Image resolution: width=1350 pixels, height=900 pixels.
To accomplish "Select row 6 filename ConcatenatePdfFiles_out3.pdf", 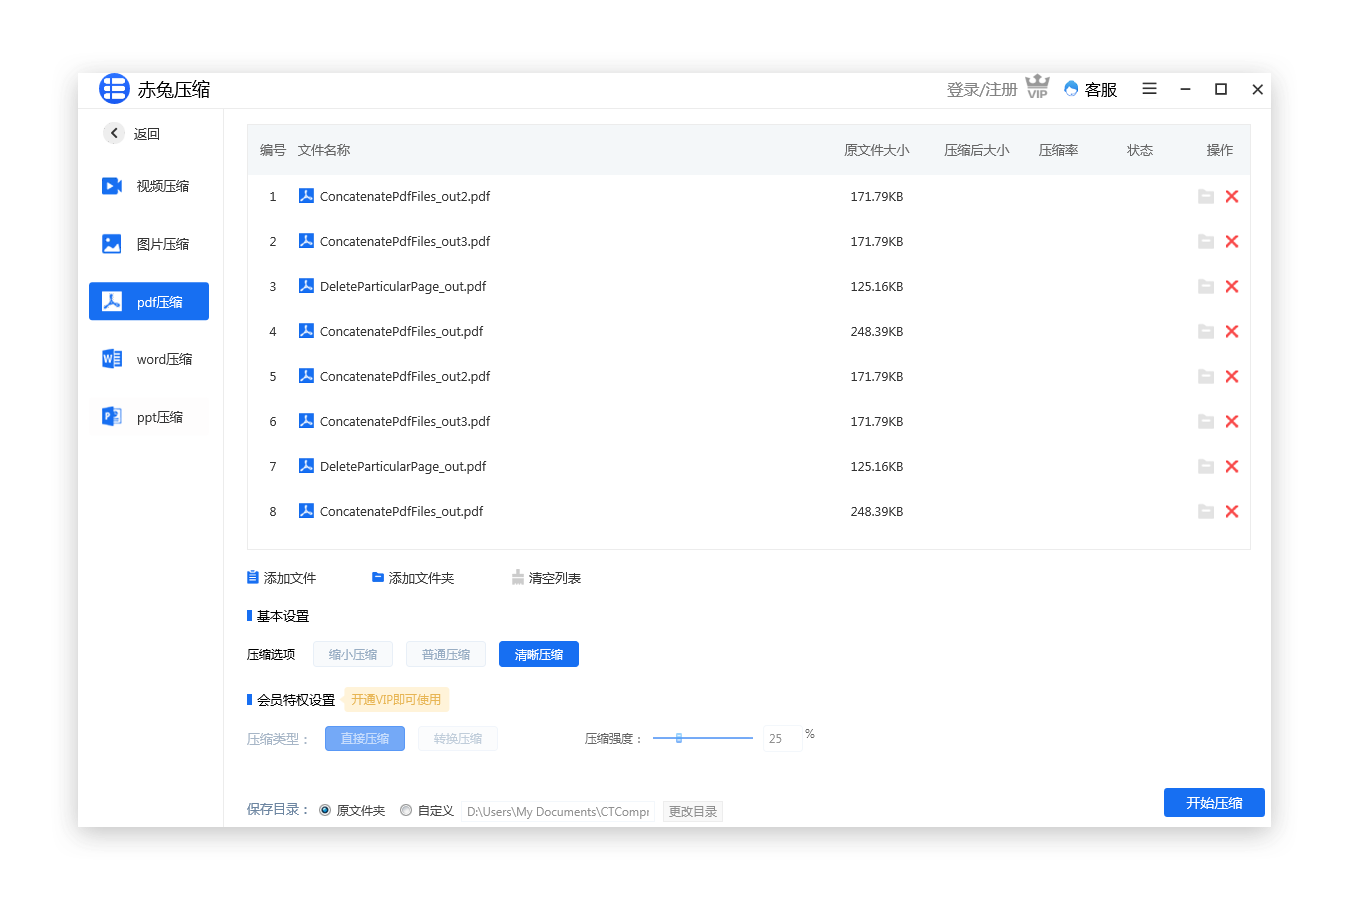I will (x=405, y=421).
